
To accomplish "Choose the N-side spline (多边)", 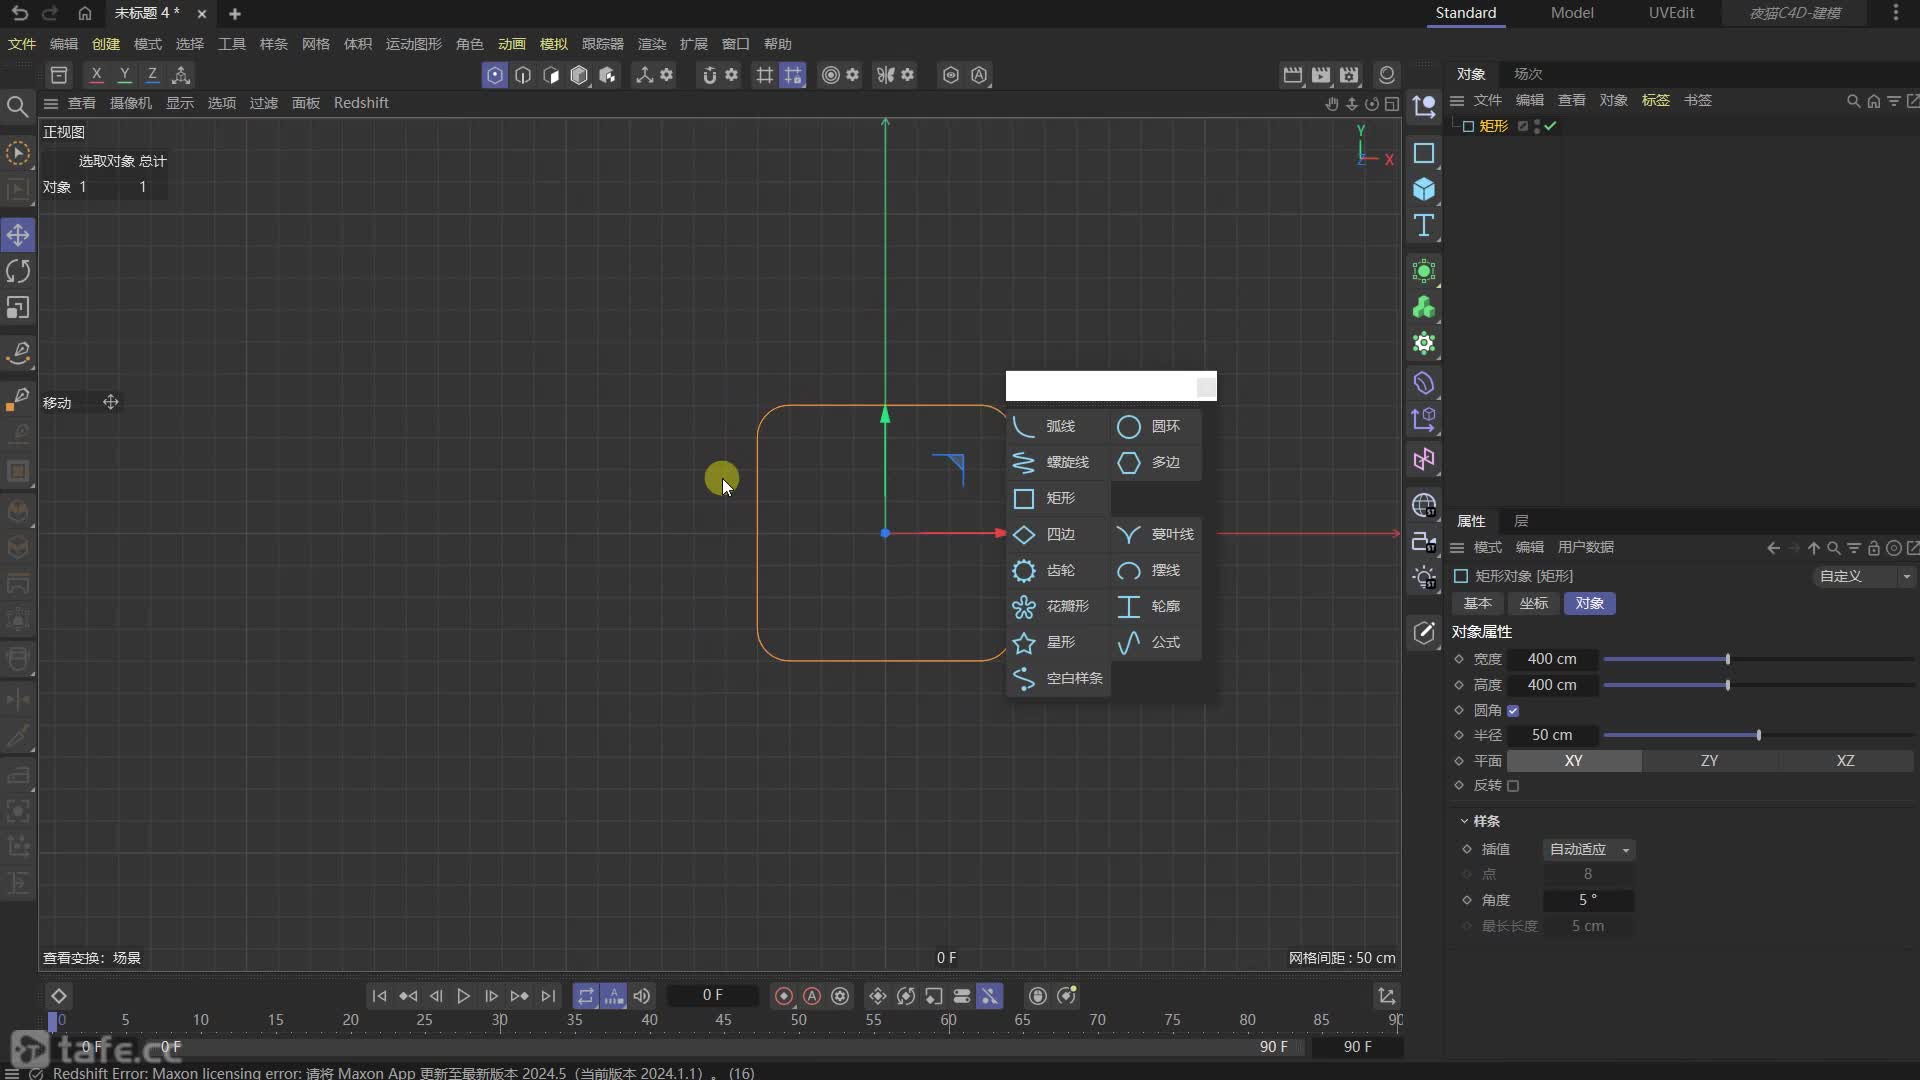I will click(1155, 462).
